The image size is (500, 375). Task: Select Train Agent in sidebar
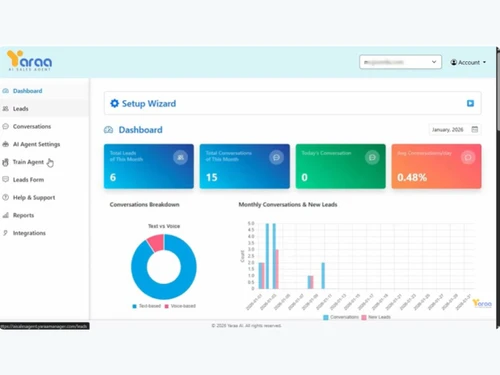coord(44,162)
